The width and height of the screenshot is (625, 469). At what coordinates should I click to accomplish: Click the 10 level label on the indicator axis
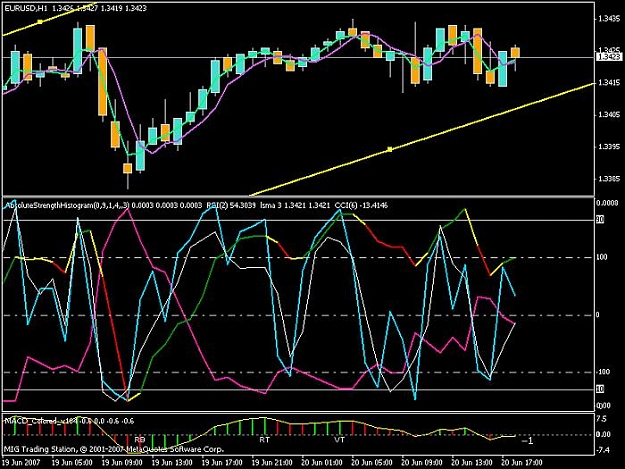(x=600, y=389)
